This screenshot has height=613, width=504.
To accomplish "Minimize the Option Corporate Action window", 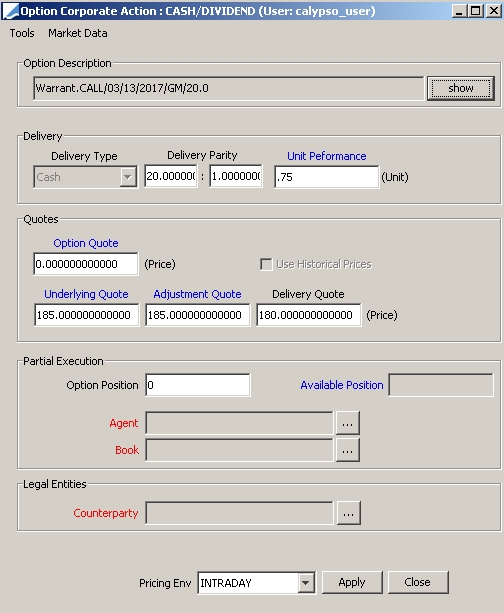I will (x=459, y=11).
